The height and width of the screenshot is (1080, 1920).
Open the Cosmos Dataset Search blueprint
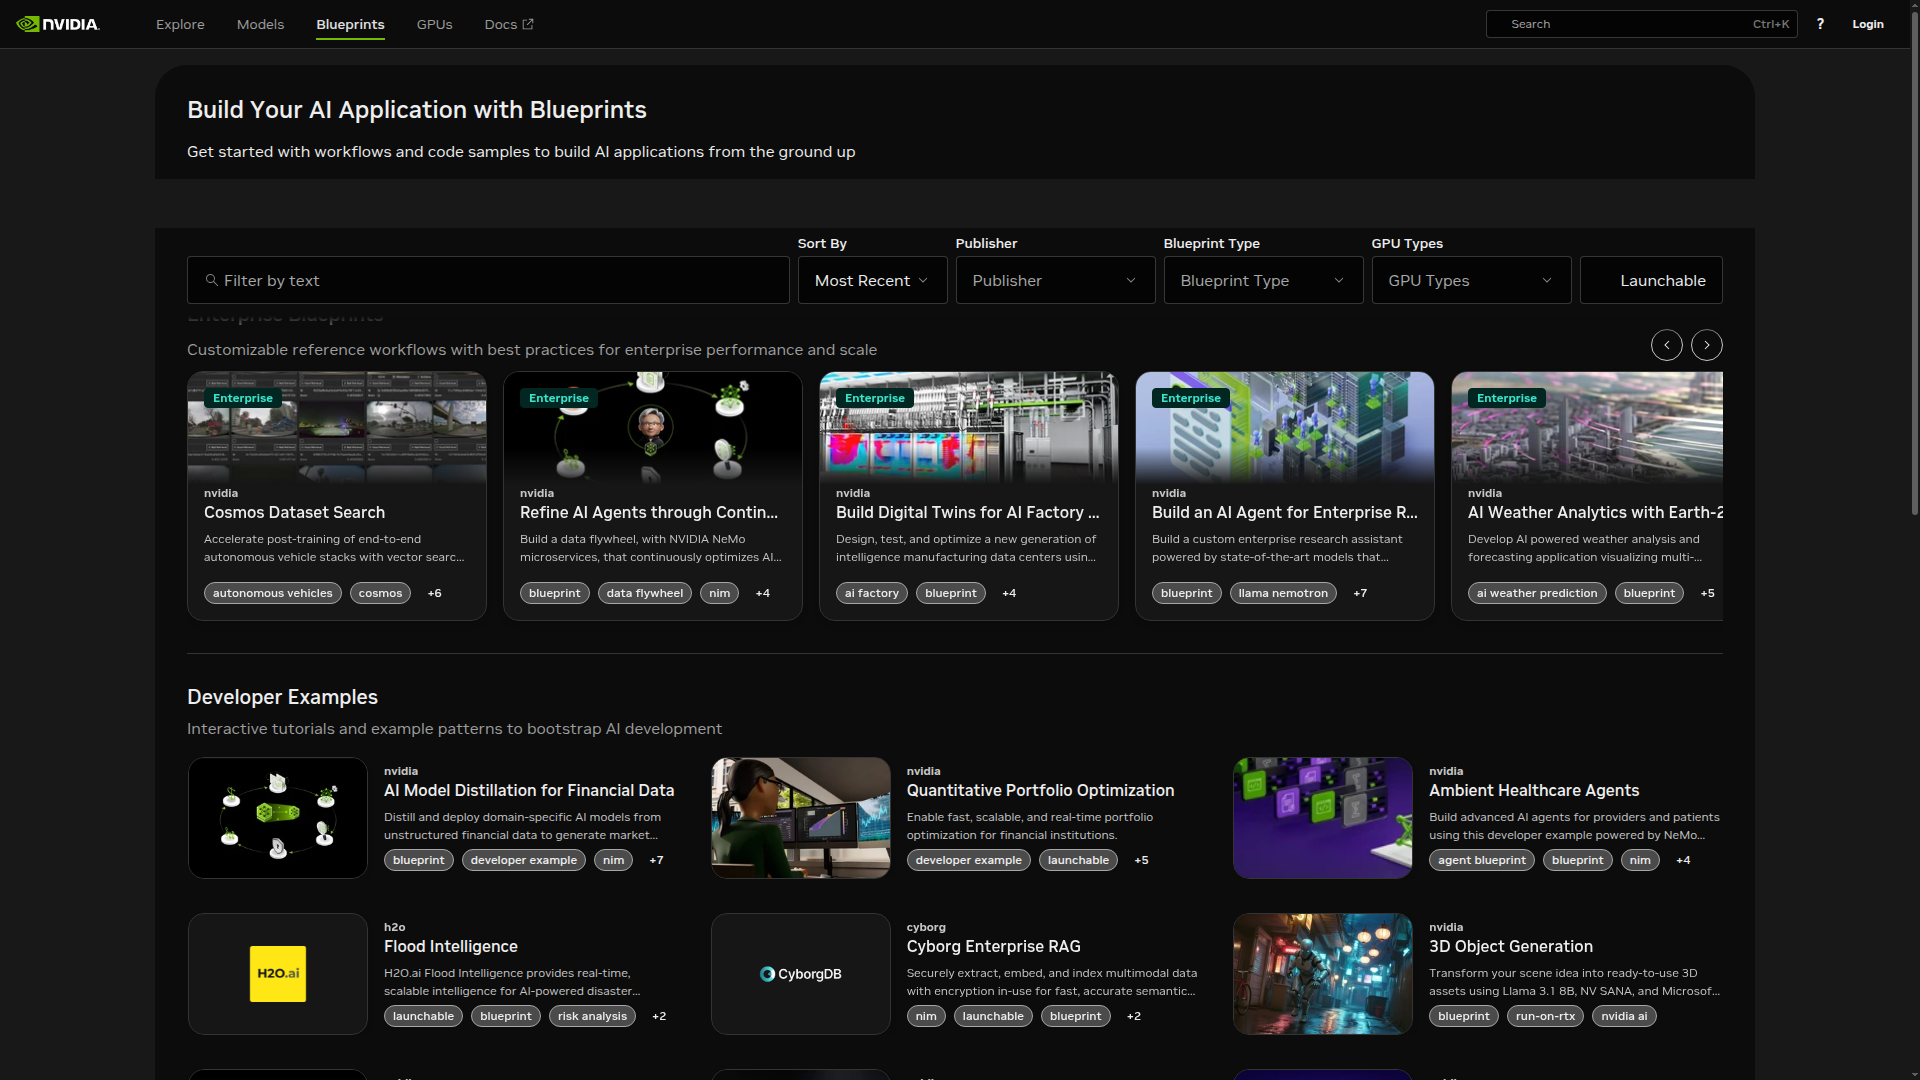tap(294, 513)
